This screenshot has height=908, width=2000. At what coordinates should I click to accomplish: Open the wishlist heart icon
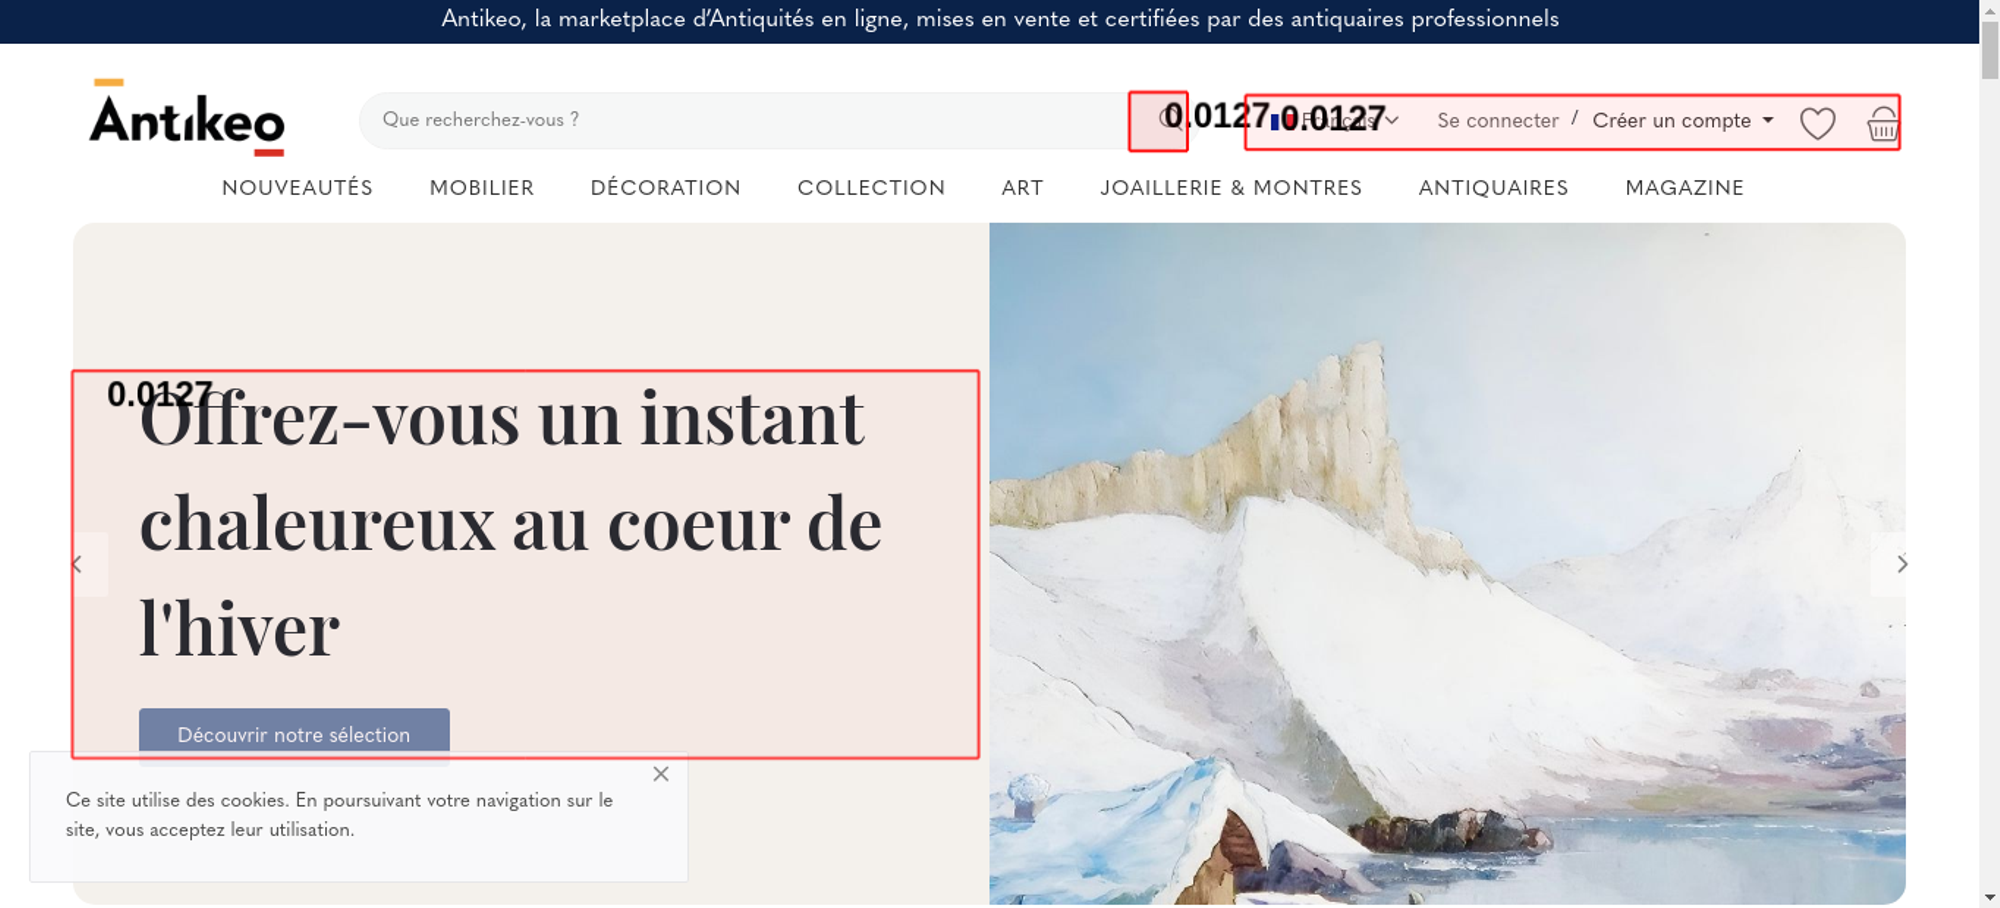click(1817, 123)
